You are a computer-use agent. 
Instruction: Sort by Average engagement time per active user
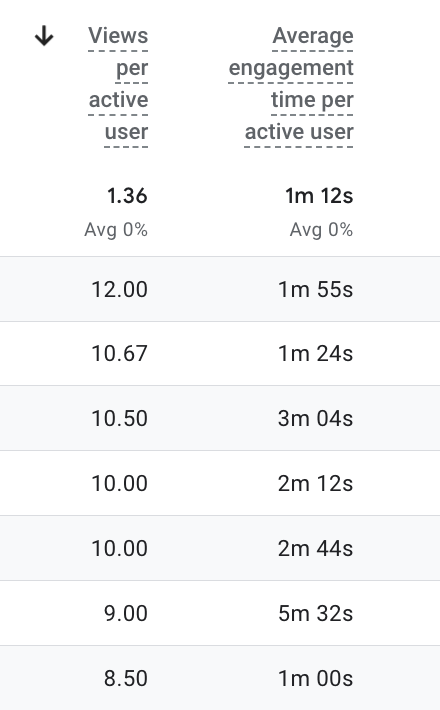click(x=291, y=84)
